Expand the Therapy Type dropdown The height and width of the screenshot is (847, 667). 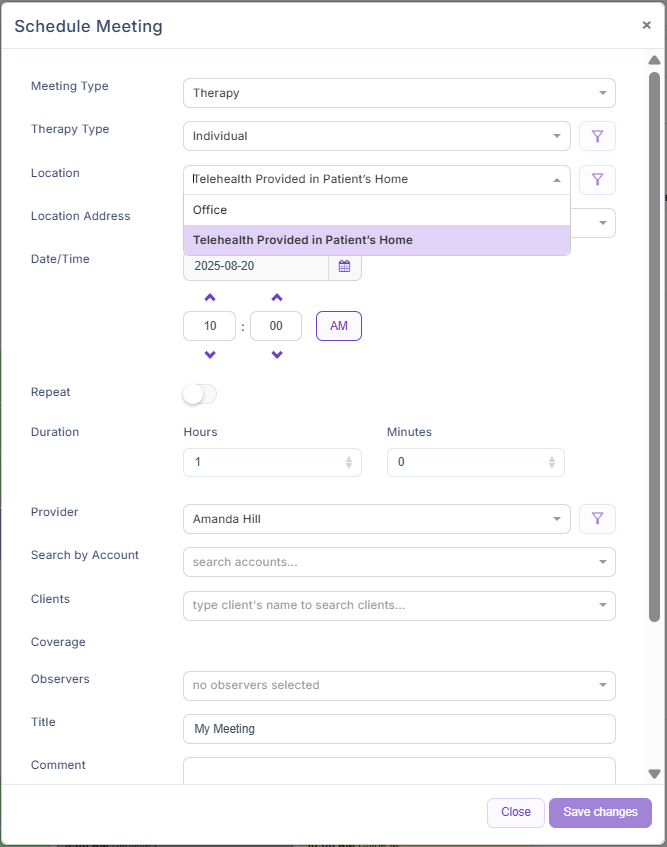point(376,136)
